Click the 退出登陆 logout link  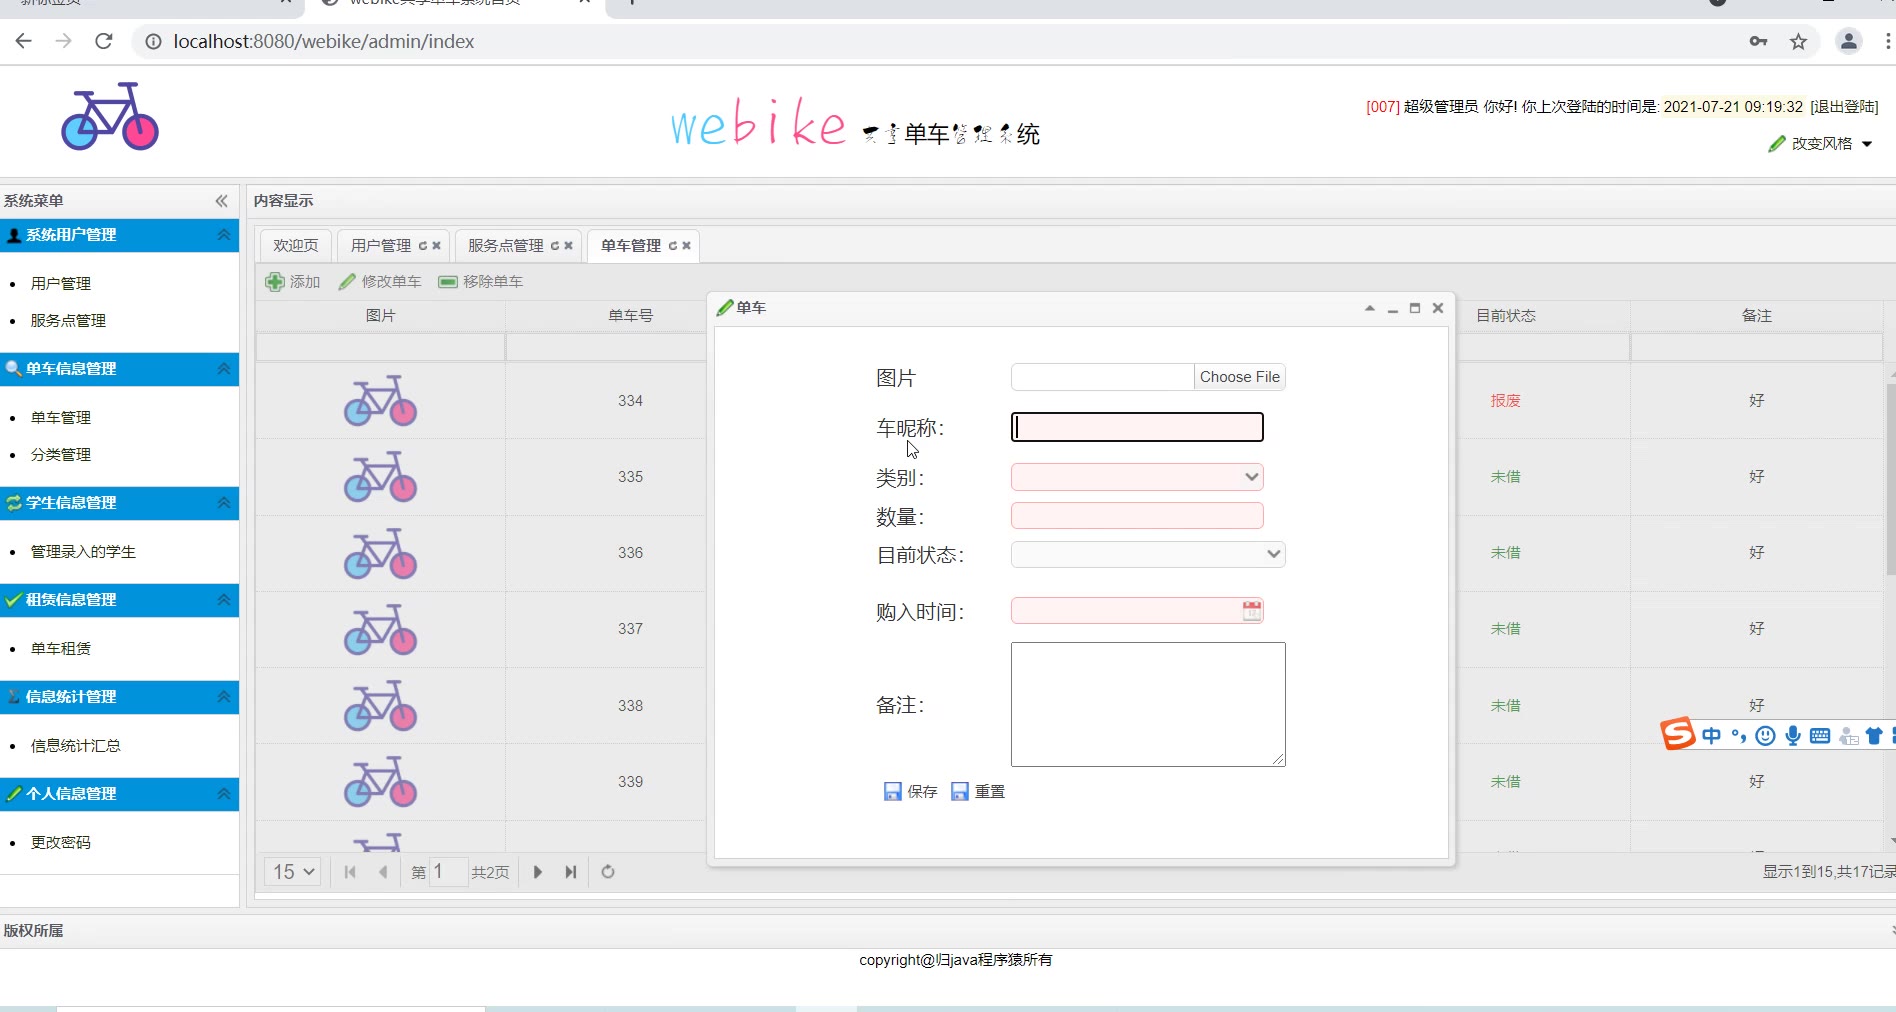[x=1844, y=107]
